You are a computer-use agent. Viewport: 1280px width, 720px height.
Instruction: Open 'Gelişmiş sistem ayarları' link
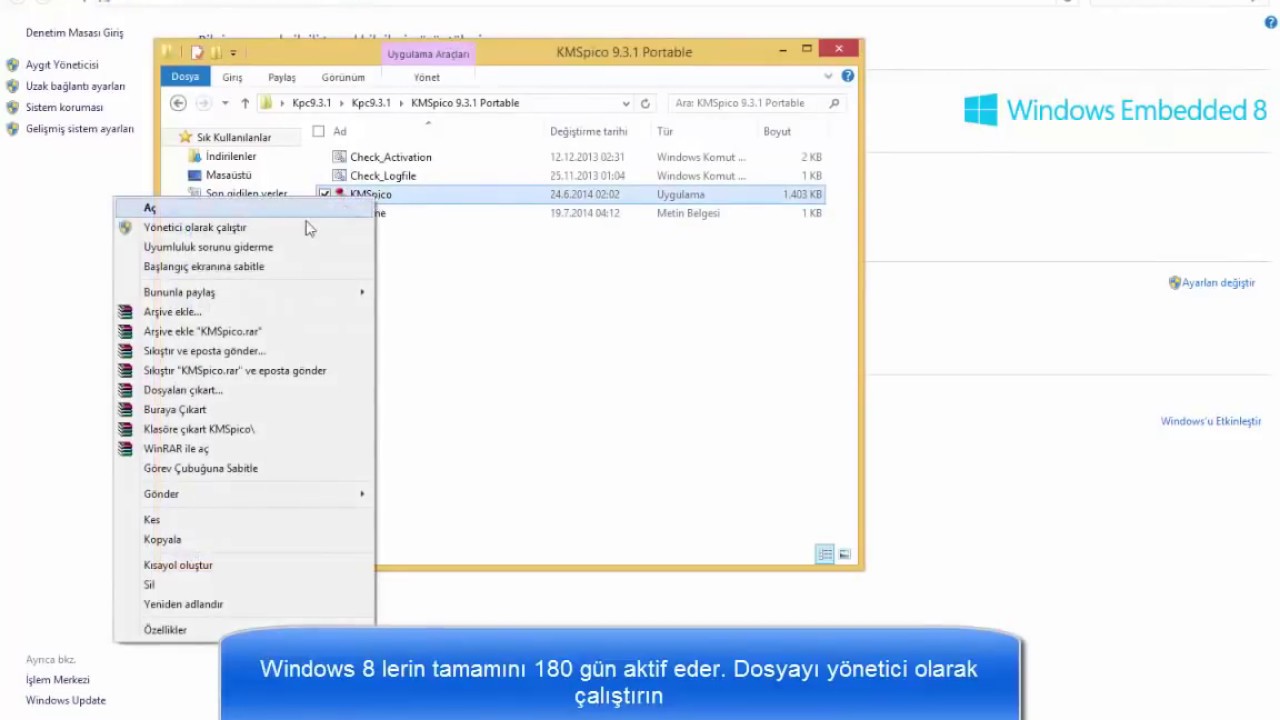[80, 129]
